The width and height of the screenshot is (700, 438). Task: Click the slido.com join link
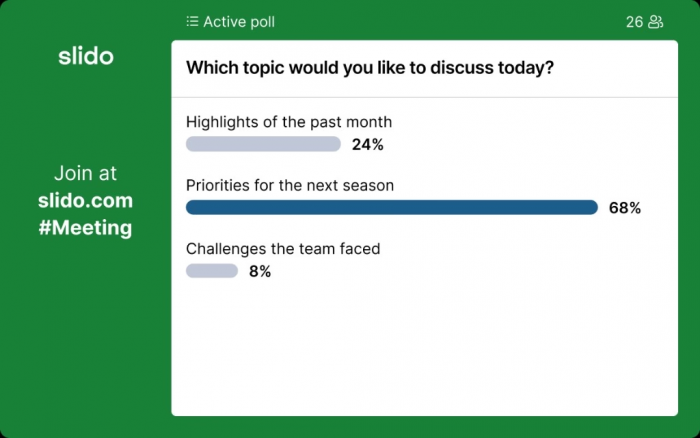(x=85, y=200)
